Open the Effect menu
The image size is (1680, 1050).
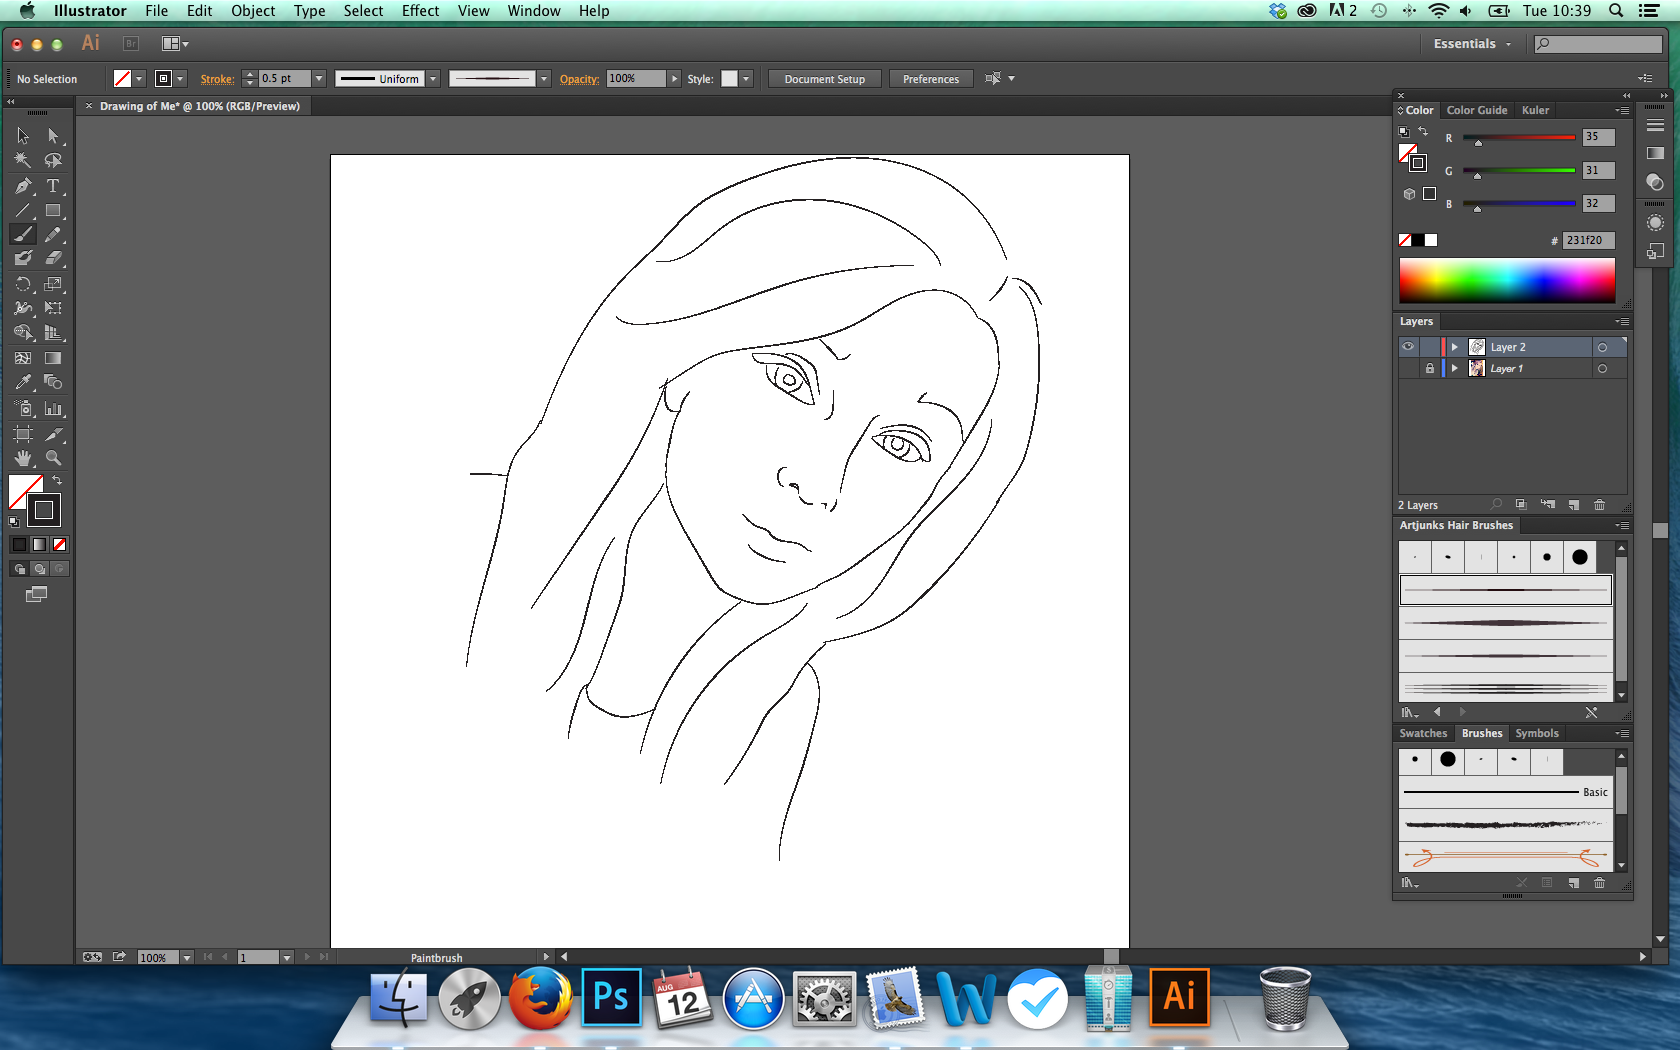point(420,11)
